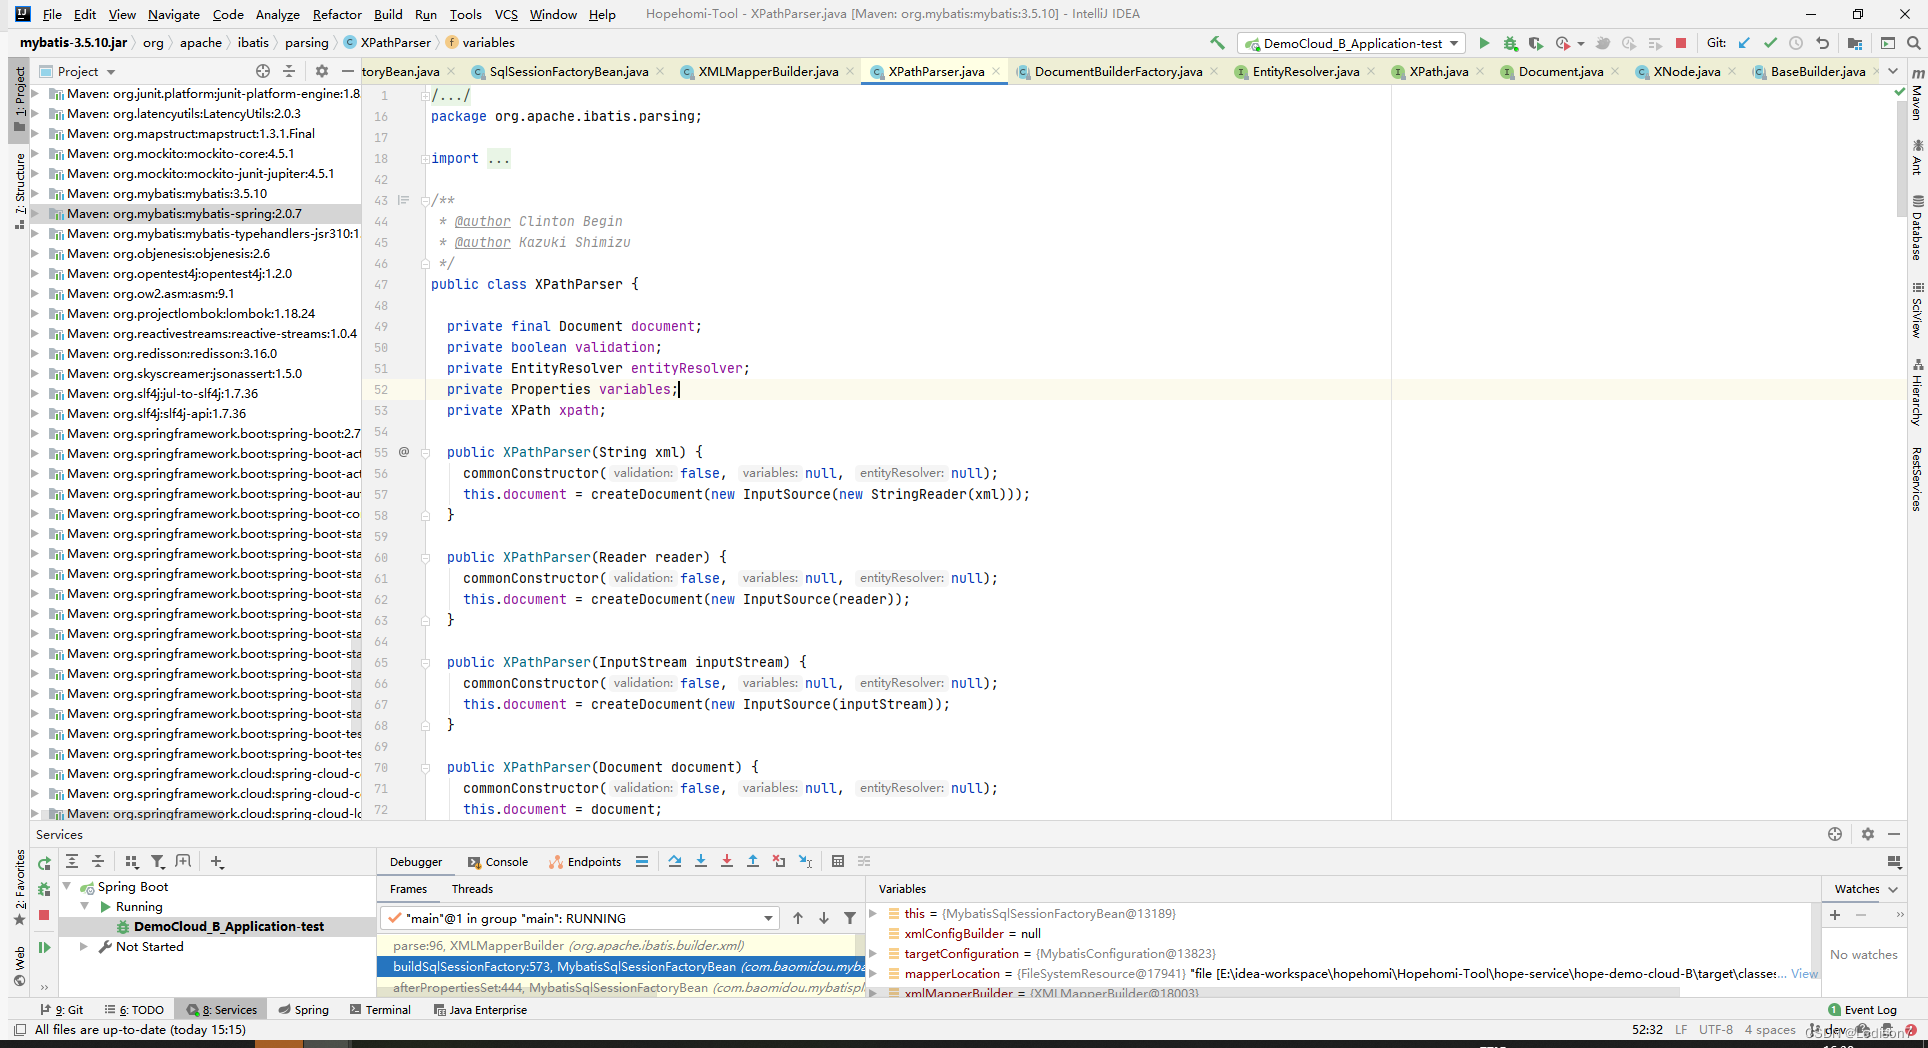Switch to Threads tab

tap(472, 889)
